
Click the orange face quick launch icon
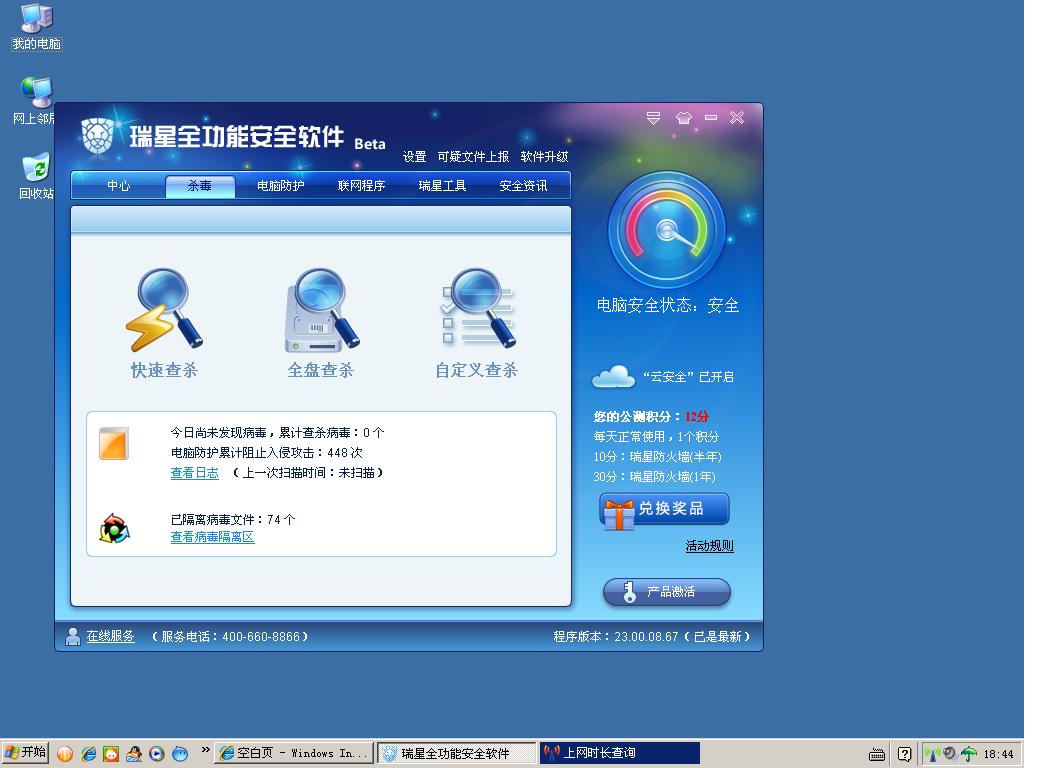111,753
